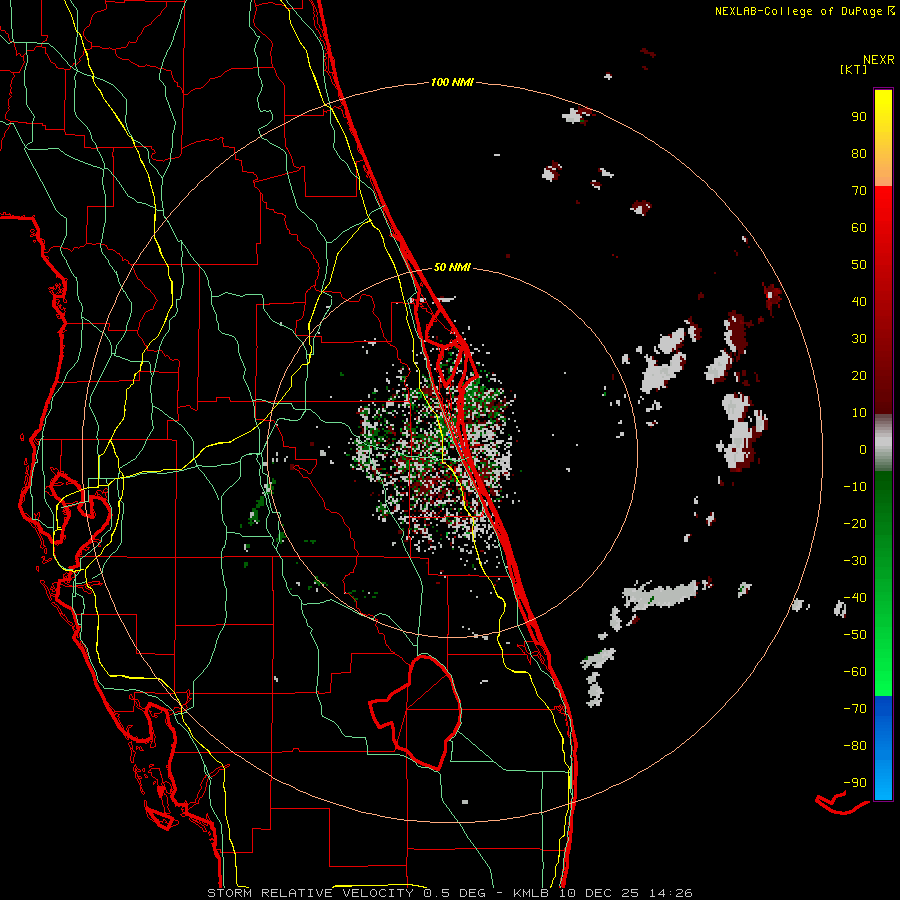The width and height of the screenshot is (900, 900).
Task: Click the 40 knot scale label
Action: click(x=859, y=301)
